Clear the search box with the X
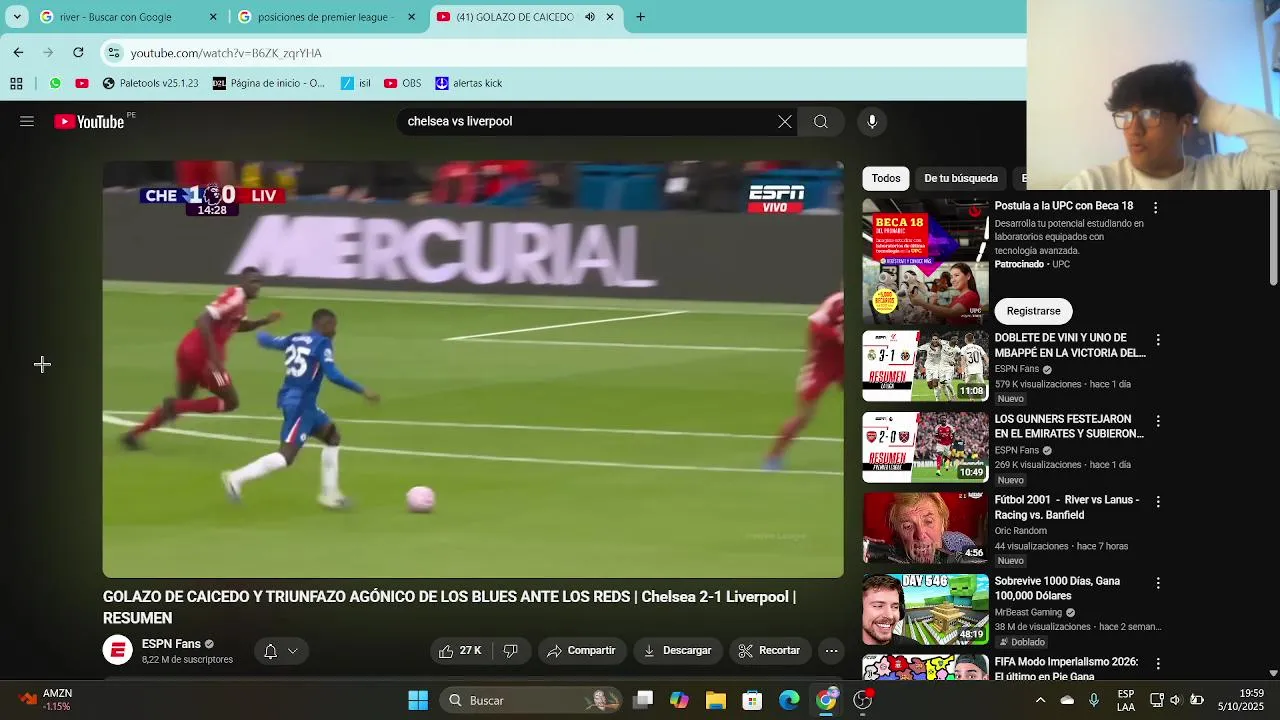The image size is (1280, 720). (x=785, y=121)
